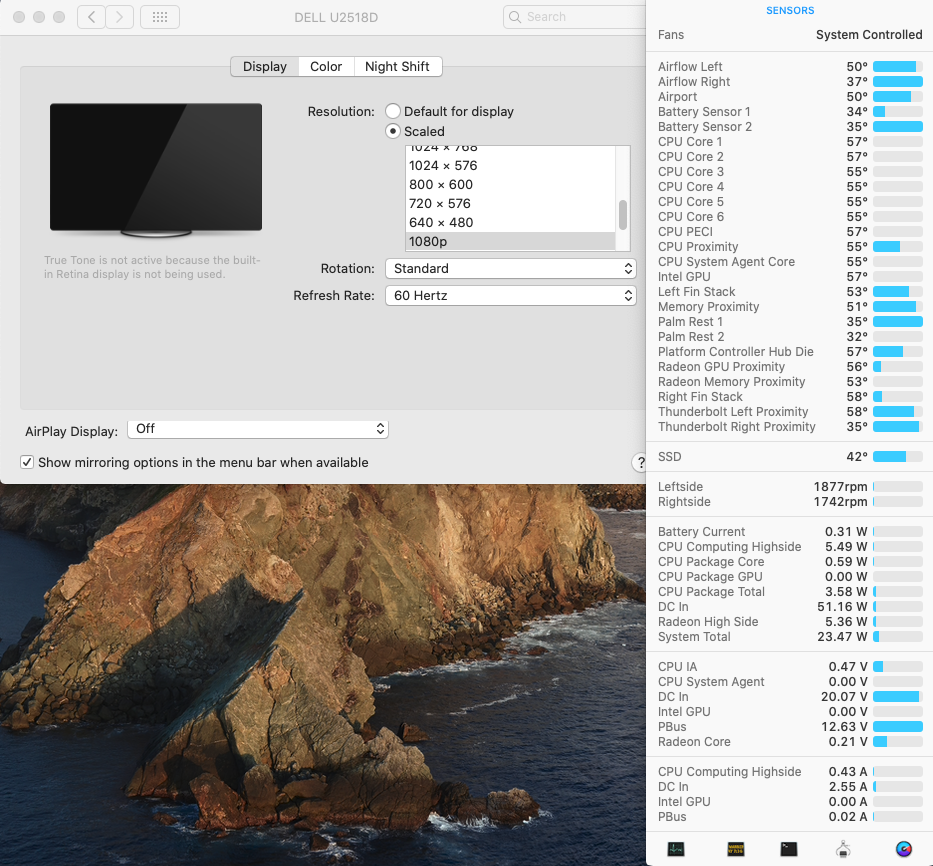
Task: Launch iStat Menus app icon
Action: tap(904, 849)
